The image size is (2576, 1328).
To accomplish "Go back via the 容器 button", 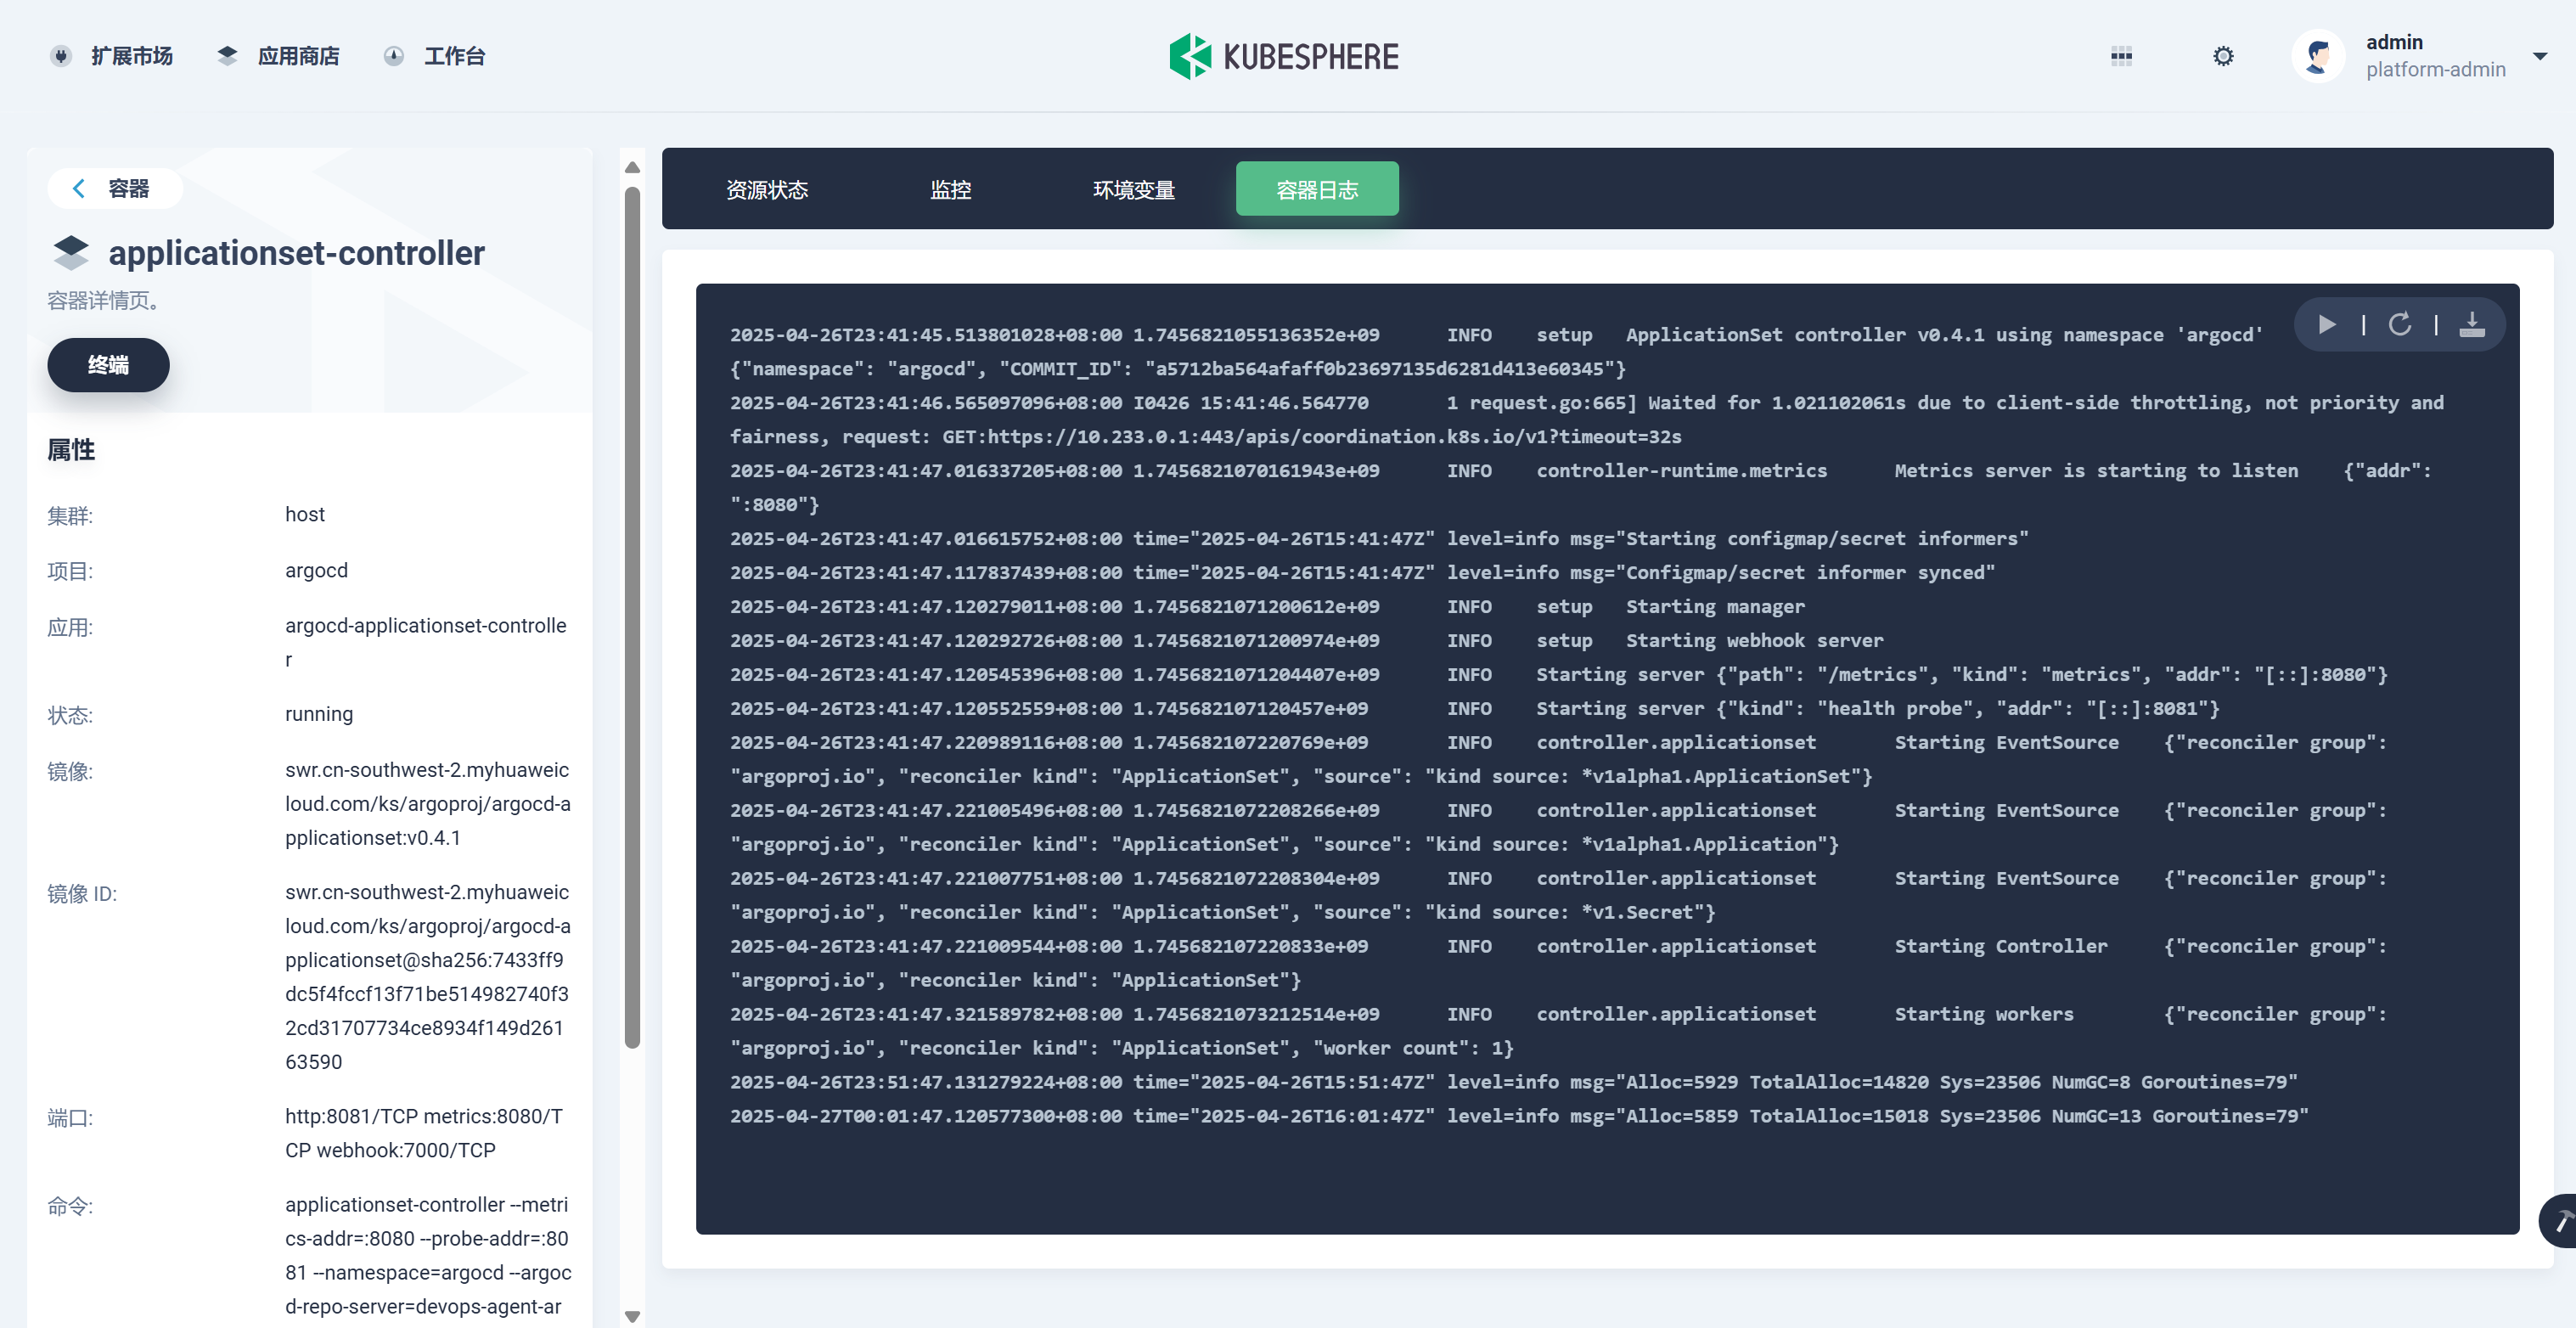I will pyautogui.click(x=114, y=188).
